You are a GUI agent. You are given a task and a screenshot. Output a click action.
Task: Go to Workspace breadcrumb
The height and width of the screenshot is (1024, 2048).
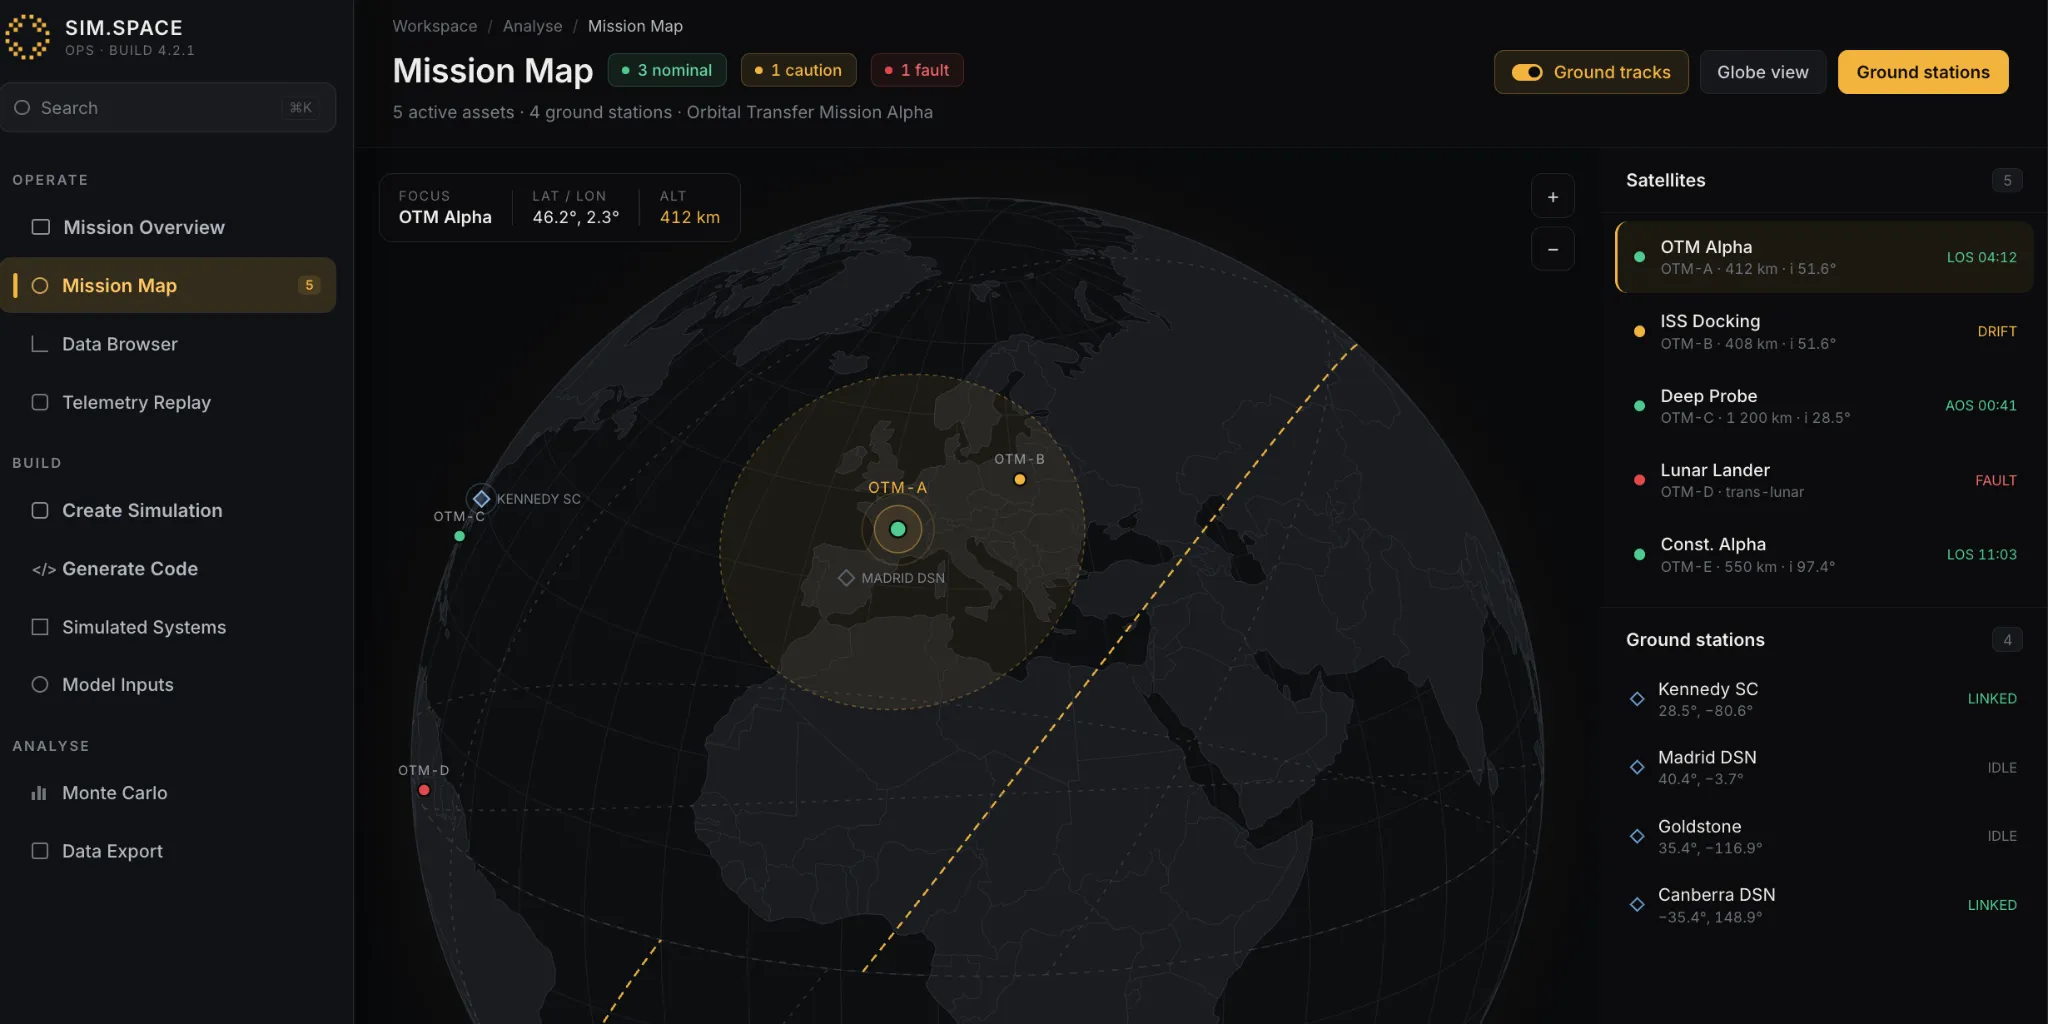pyautogui.click(x=435, y=26)
